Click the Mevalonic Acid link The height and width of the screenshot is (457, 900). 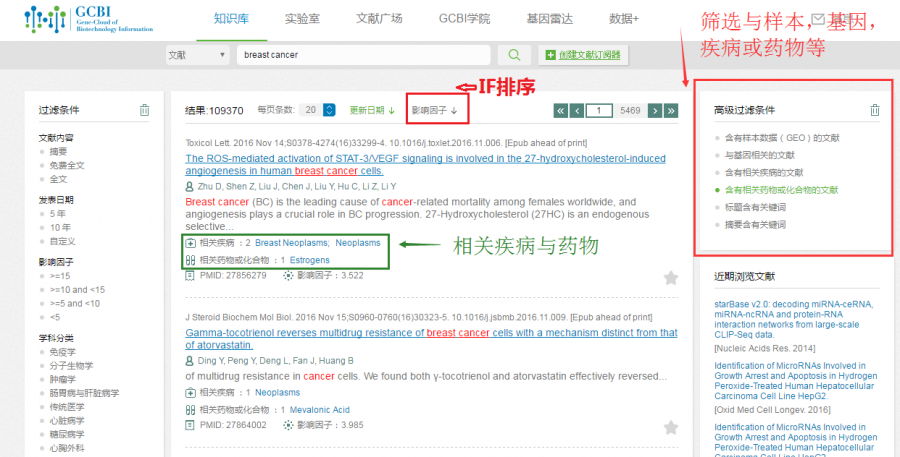point(320,410)
